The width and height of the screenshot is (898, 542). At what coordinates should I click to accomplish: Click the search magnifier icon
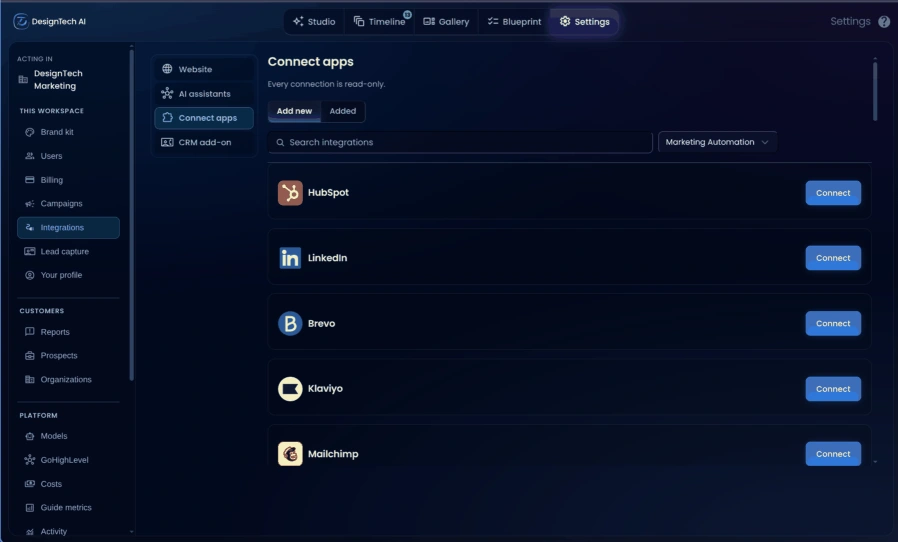pos(280,143)
